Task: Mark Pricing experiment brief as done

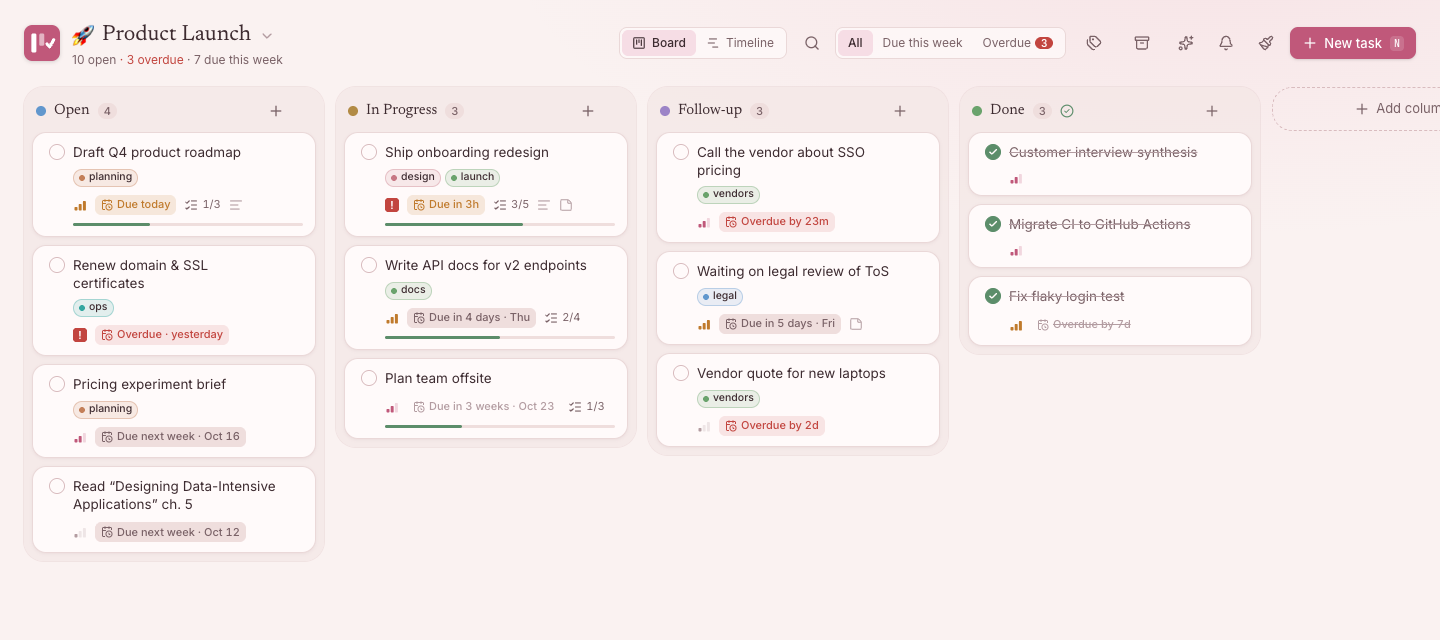Action: point(57,384)
